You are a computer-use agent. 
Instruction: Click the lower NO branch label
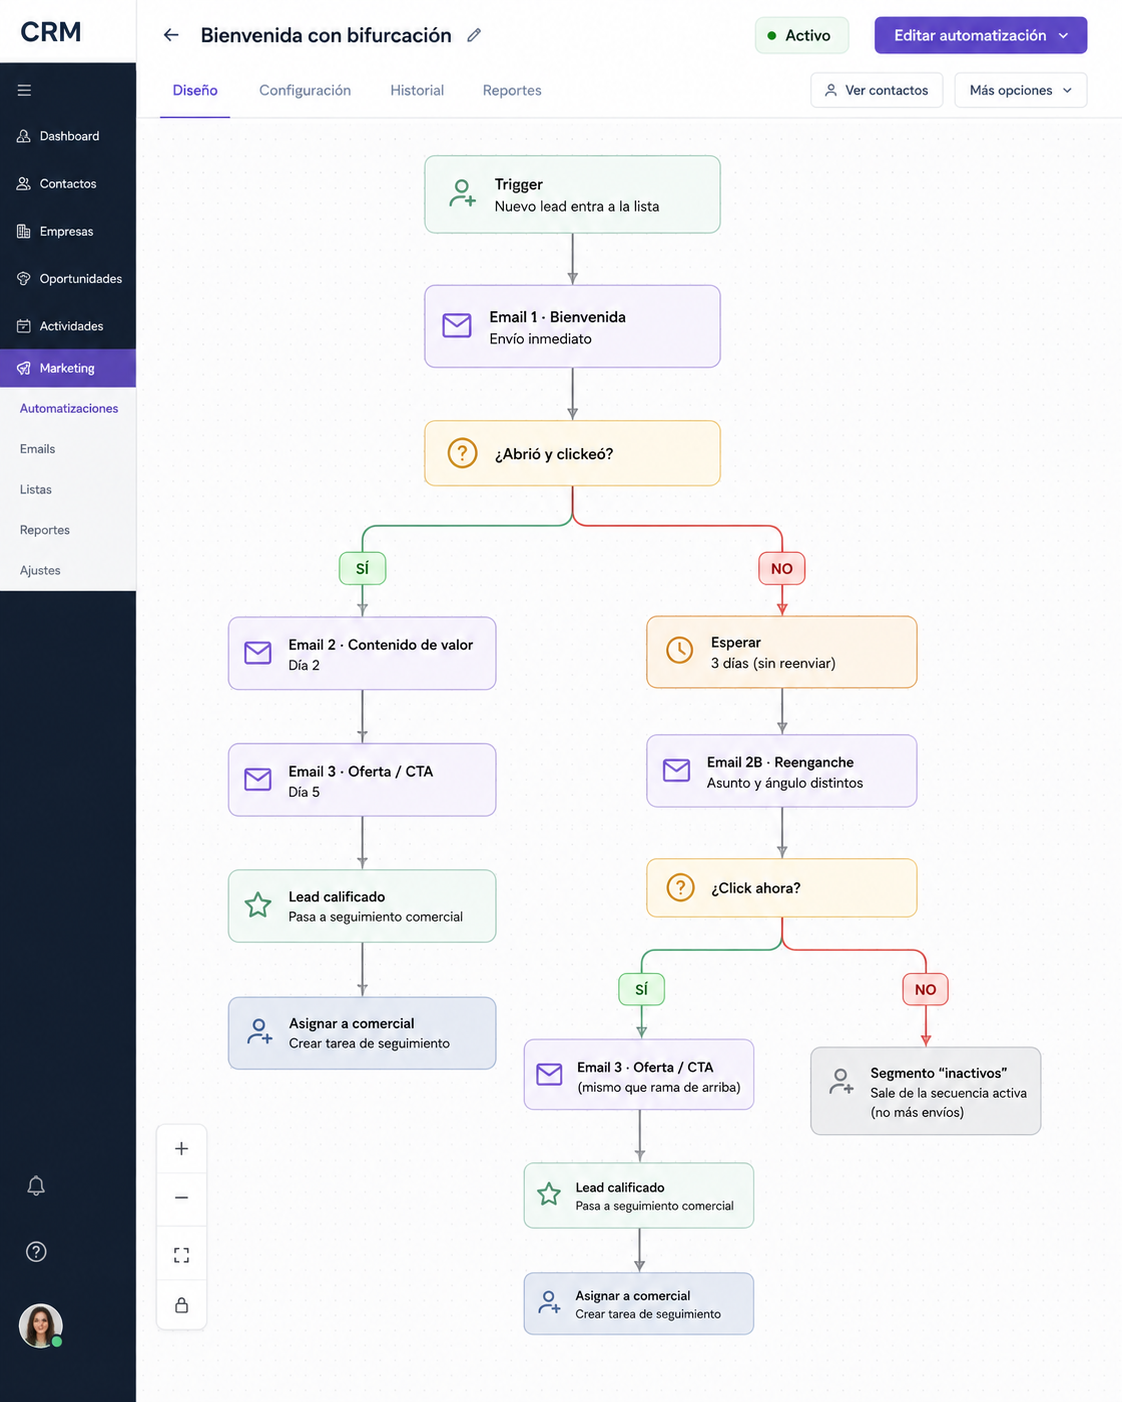click(x=926, y=989)
